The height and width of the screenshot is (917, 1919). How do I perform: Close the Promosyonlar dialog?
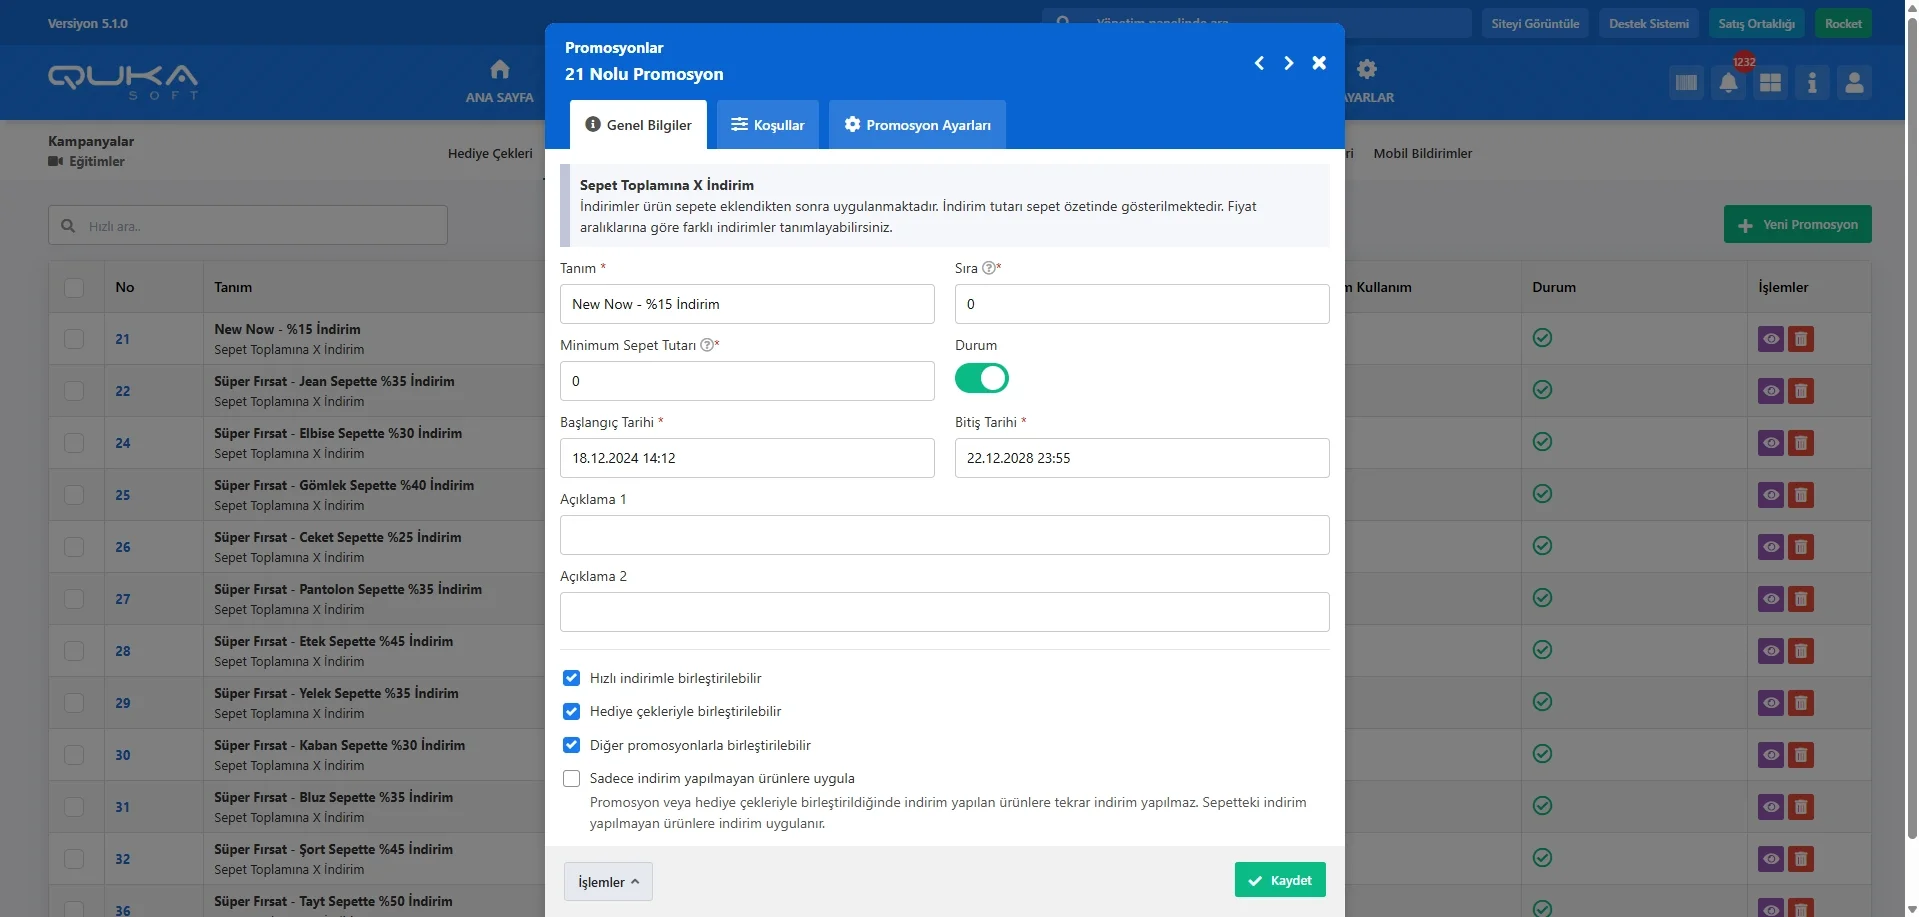coord(1319,63)
